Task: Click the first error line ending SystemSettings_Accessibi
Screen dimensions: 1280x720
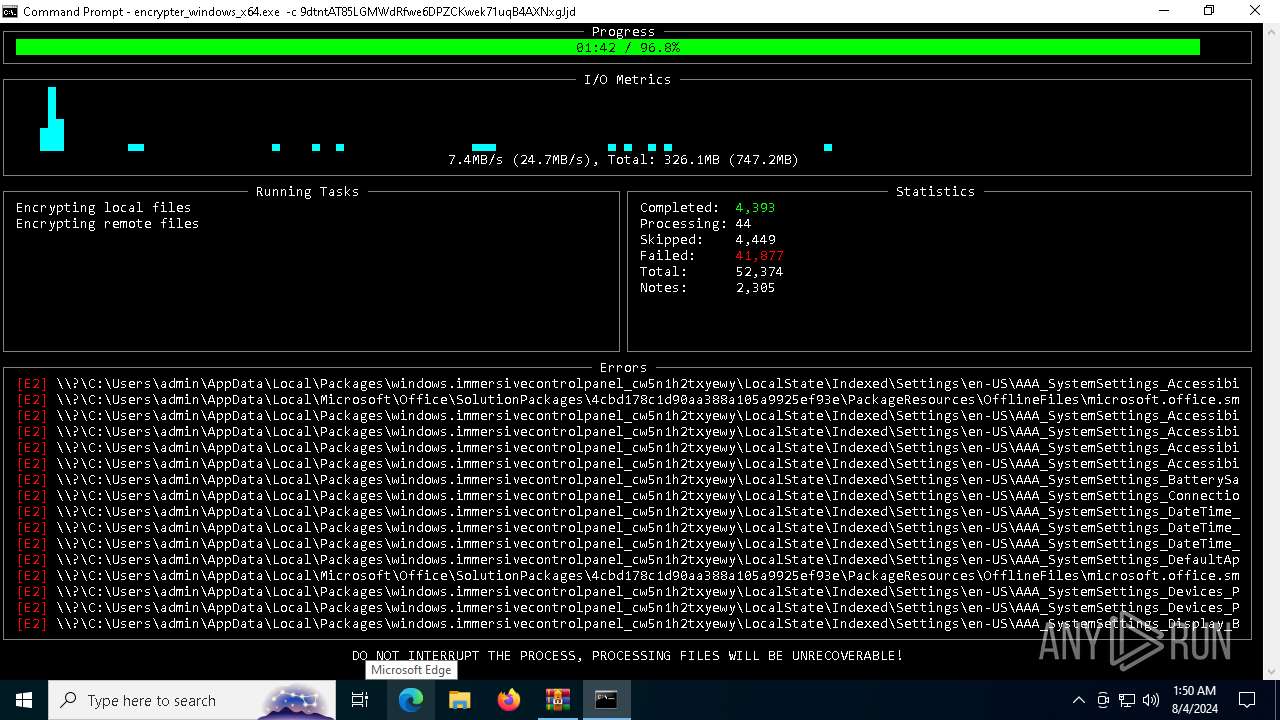Action: coord(628,383)
